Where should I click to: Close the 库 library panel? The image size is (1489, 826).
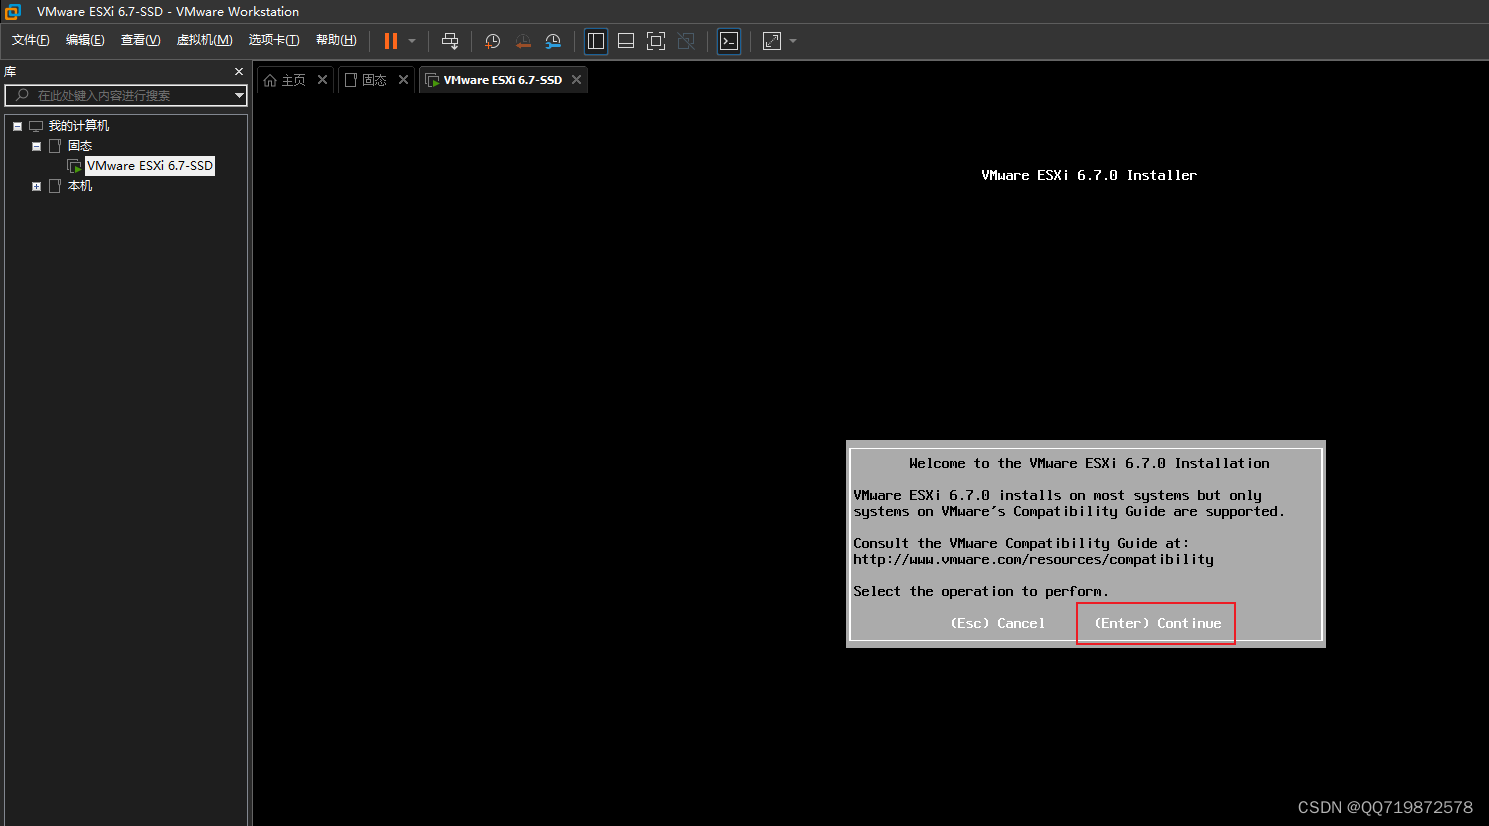[239, 72]
